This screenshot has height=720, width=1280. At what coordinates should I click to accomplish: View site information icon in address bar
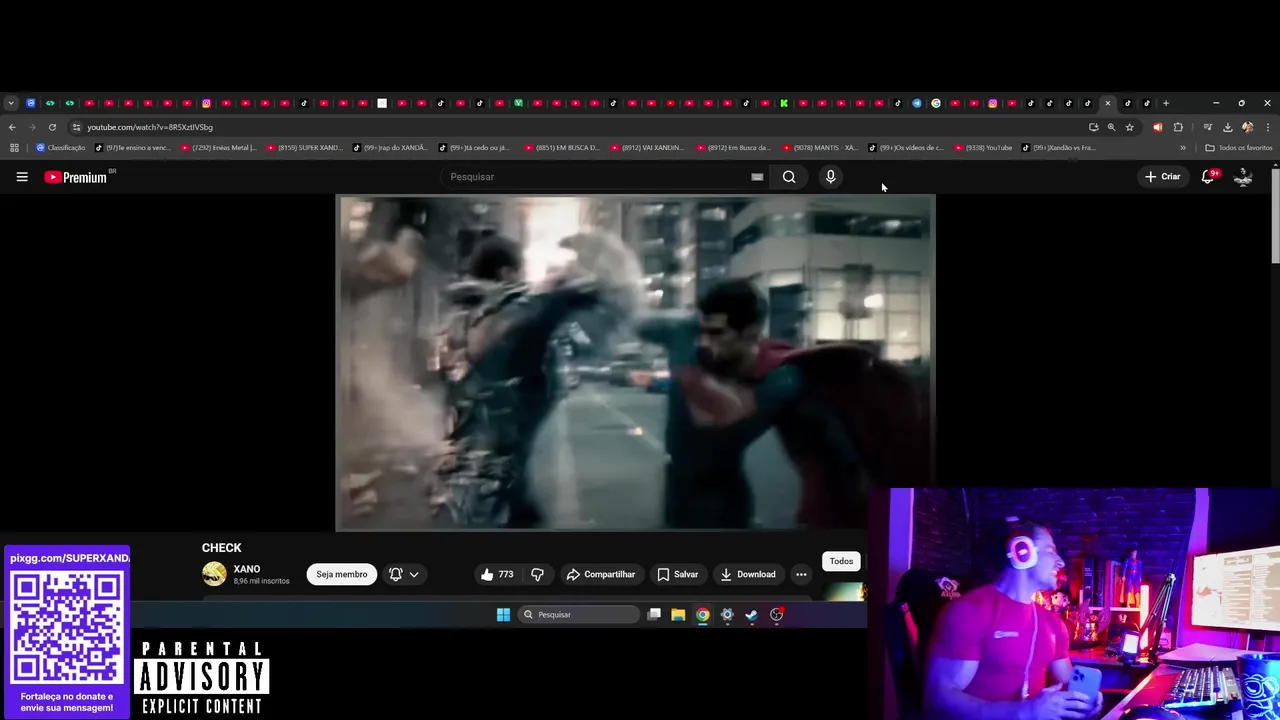click(x=76, y=127)
